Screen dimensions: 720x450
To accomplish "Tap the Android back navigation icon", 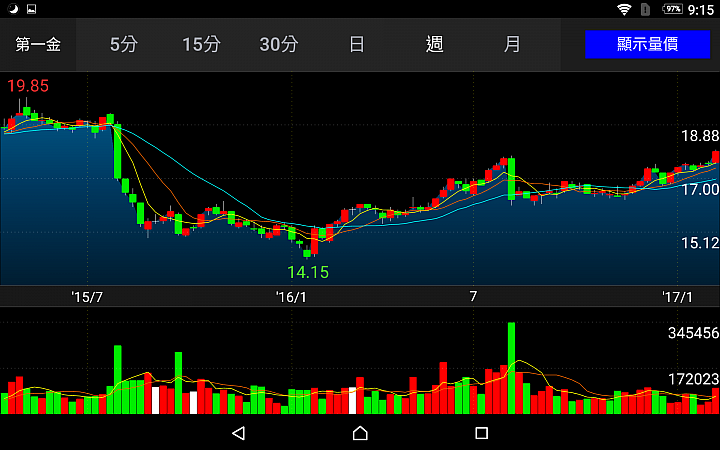I will coord(239,433).
